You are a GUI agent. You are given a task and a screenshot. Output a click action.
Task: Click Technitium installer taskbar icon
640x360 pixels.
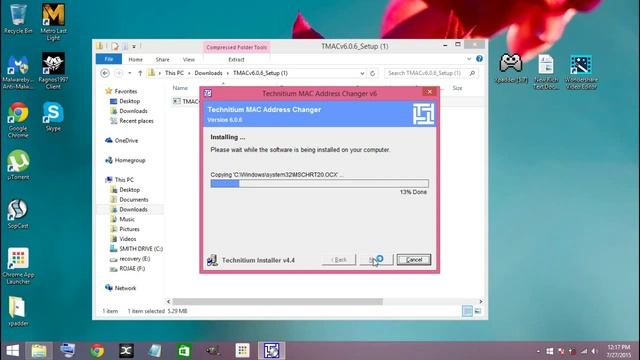pyautogui.click(x=271, y=351)
